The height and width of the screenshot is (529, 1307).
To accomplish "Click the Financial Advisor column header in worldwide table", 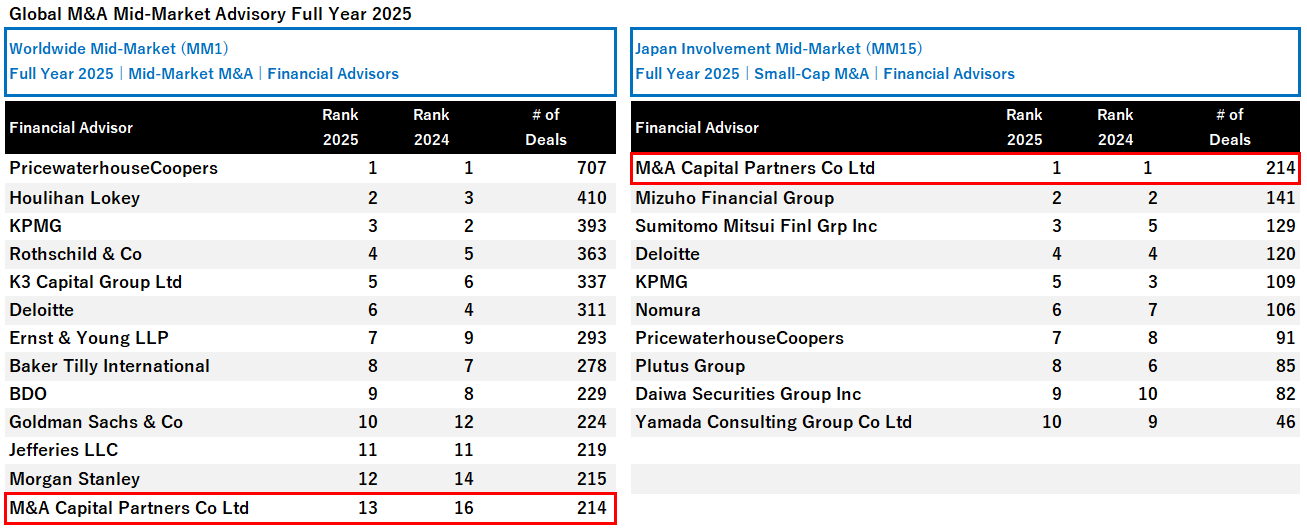I will (71, 128).
